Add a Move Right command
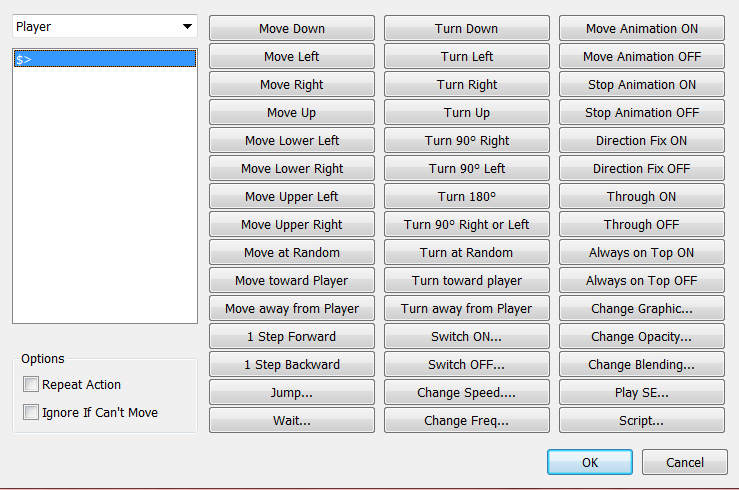Viewport: 739px width, 490px height. pyautogui.click(x=292, y=84)
